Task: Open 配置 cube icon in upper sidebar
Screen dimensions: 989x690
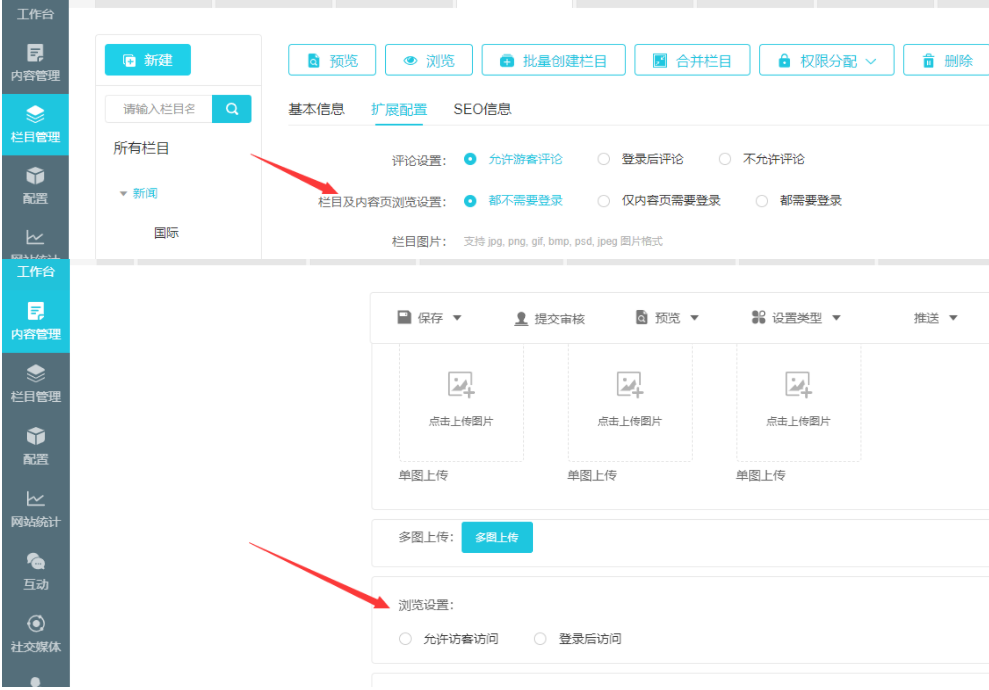Action: click(x=35, y=176)
